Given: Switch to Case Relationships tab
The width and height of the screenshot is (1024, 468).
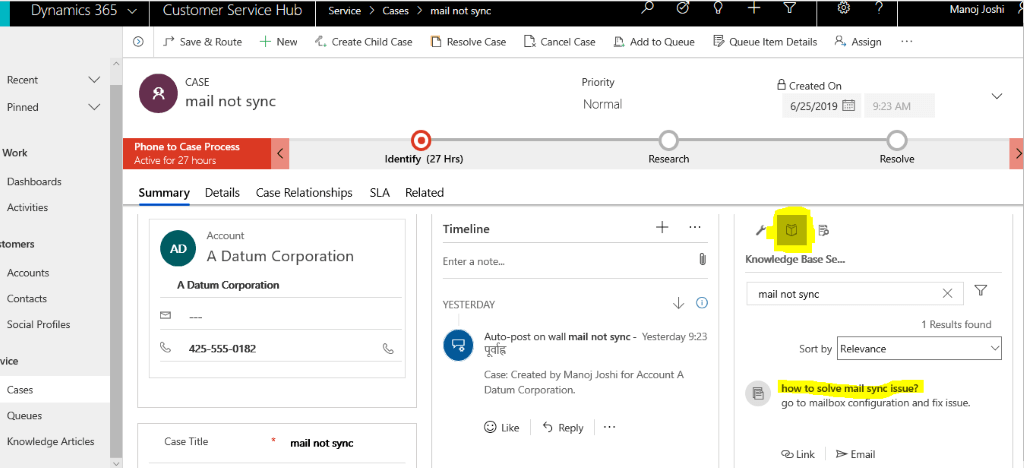Looking at the screenshot, I should [x=304, y=193].
